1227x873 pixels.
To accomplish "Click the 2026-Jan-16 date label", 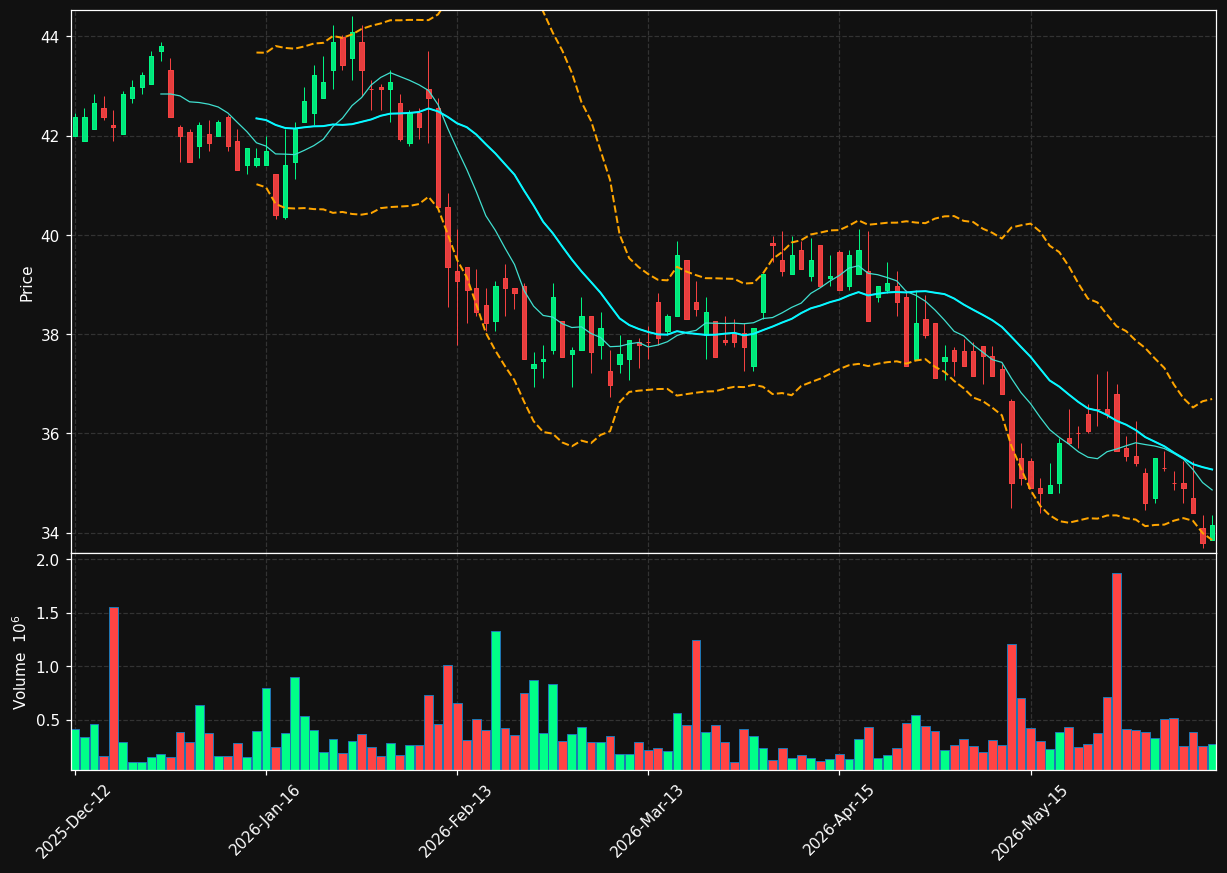I will (x=264, y=821).
